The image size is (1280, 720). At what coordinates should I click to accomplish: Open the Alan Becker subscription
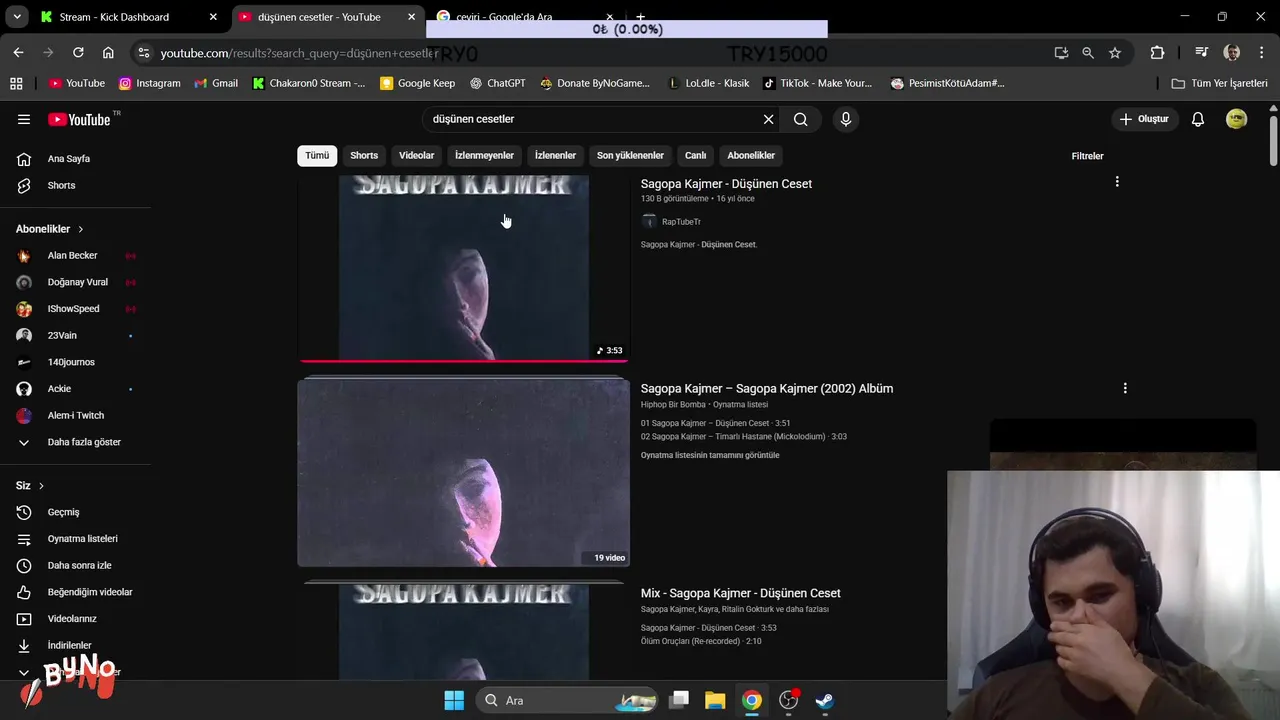75,256
